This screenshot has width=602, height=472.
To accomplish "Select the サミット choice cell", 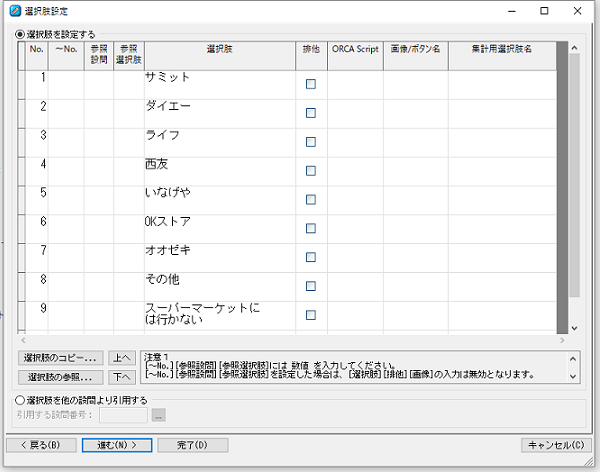I will pos(220,85).
